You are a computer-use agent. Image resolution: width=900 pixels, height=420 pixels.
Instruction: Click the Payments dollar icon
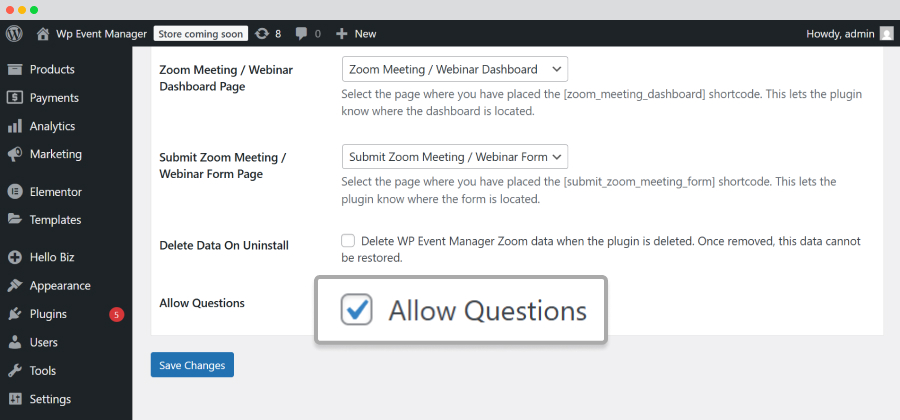[x=15, y=98]
